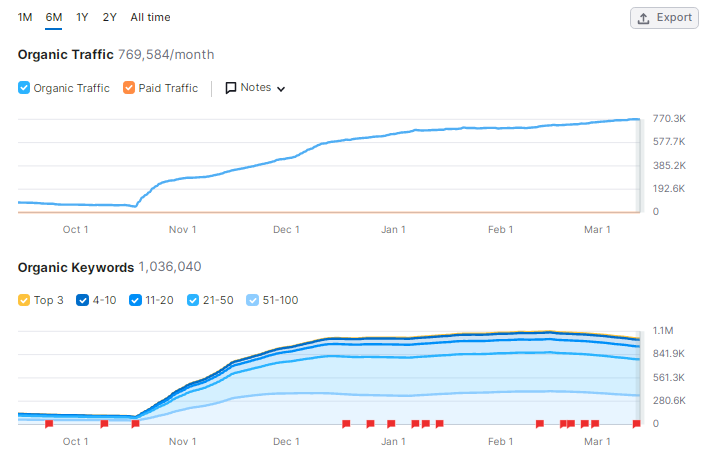Viewport: 703px width, 459px height.
Task: Expand the Notes dropdown chevron
Action: [281, 89]
